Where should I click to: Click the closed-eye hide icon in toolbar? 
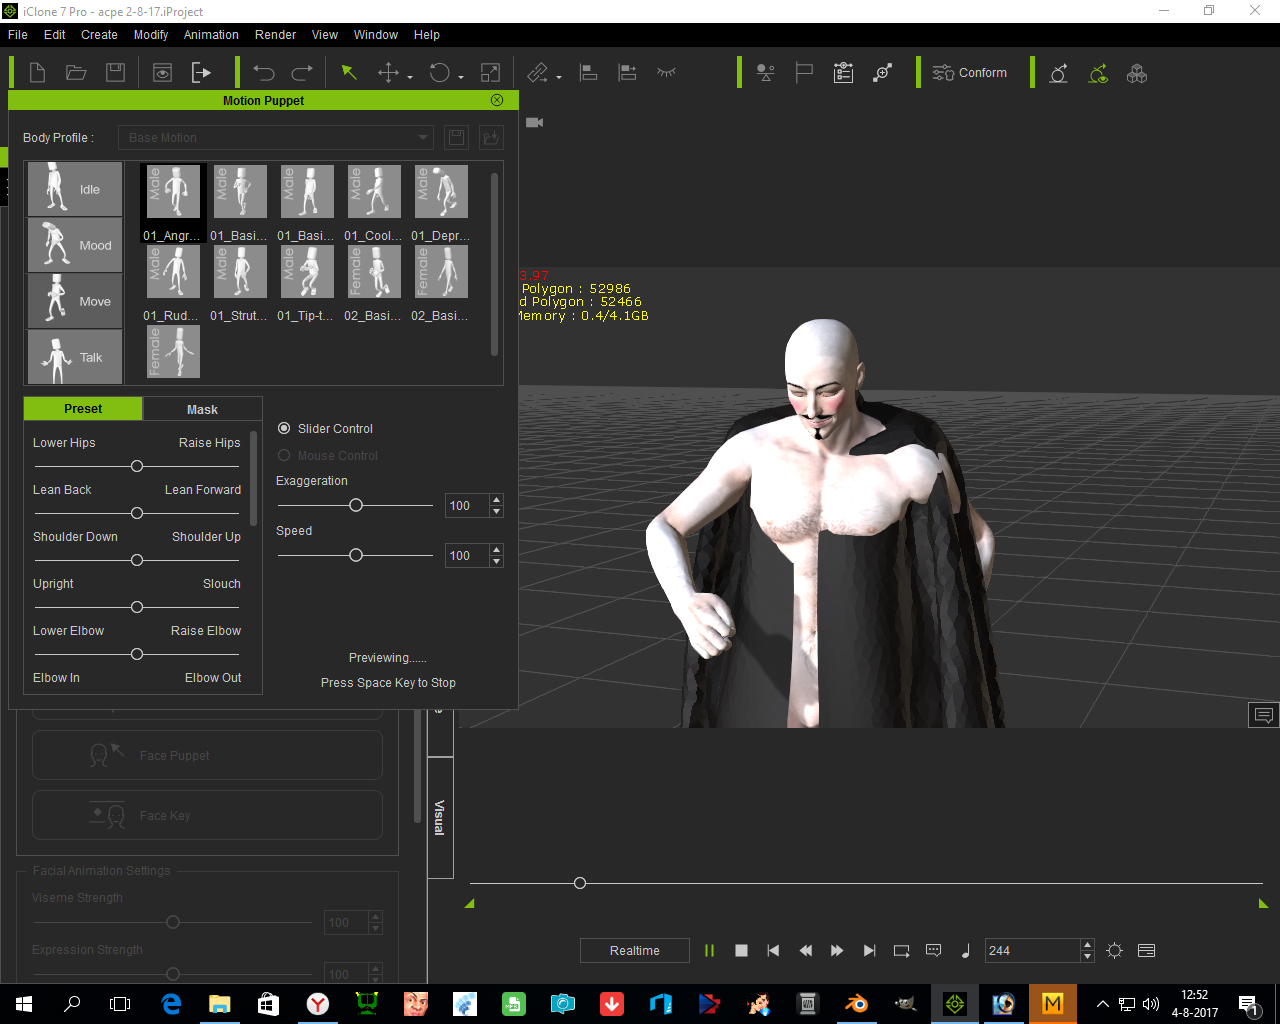coord(667,72)
